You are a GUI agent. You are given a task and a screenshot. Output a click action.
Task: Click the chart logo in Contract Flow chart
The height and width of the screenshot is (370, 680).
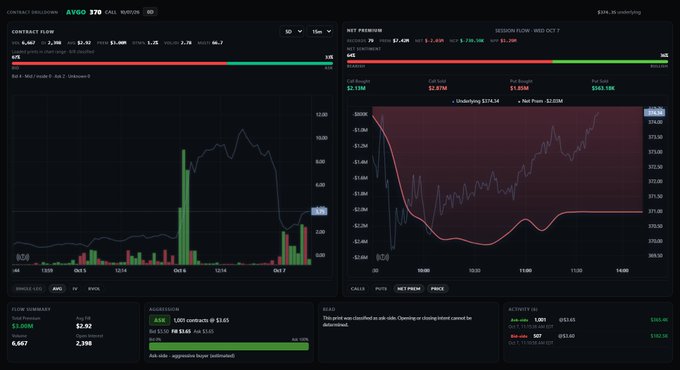coord(23,257)
